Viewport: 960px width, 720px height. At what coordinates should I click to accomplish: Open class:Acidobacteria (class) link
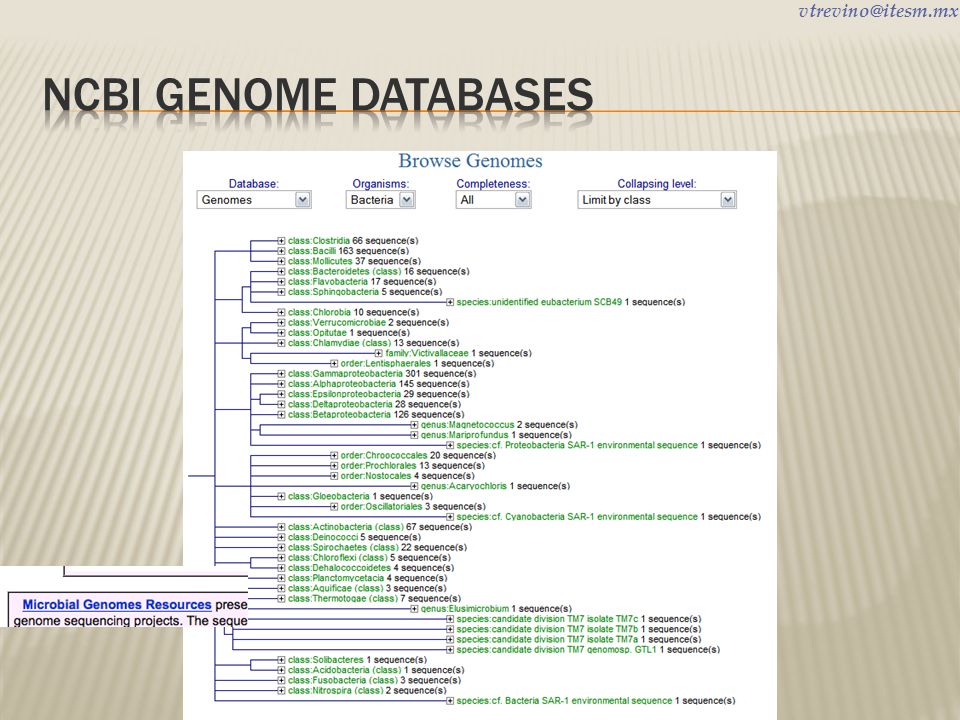tap(345, 670)
